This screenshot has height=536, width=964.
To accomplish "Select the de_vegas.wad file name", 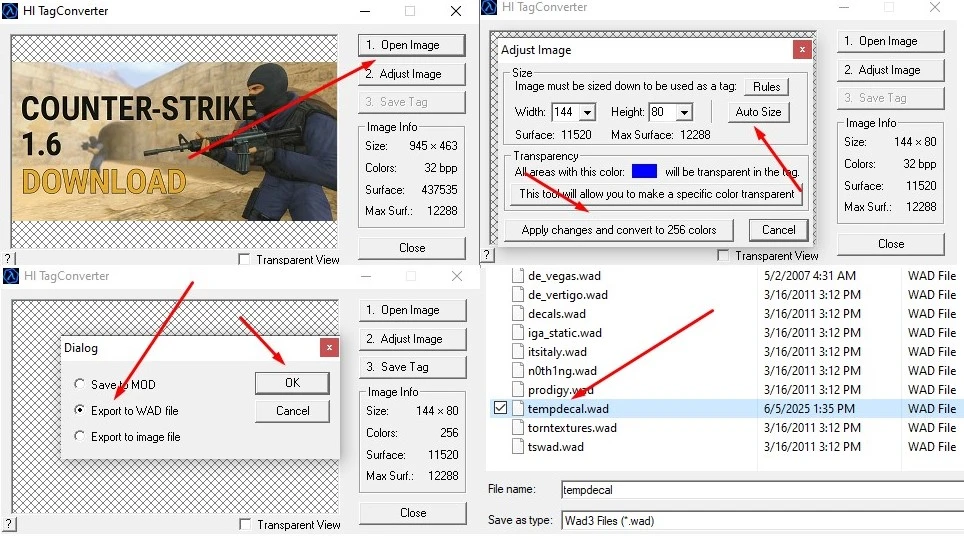I will click(564, 276).
